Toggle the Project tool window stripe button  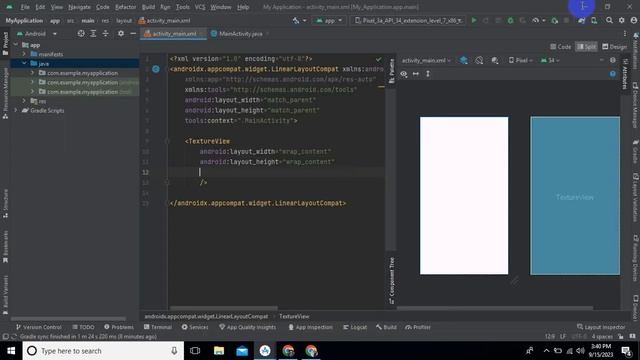[5, 44]
